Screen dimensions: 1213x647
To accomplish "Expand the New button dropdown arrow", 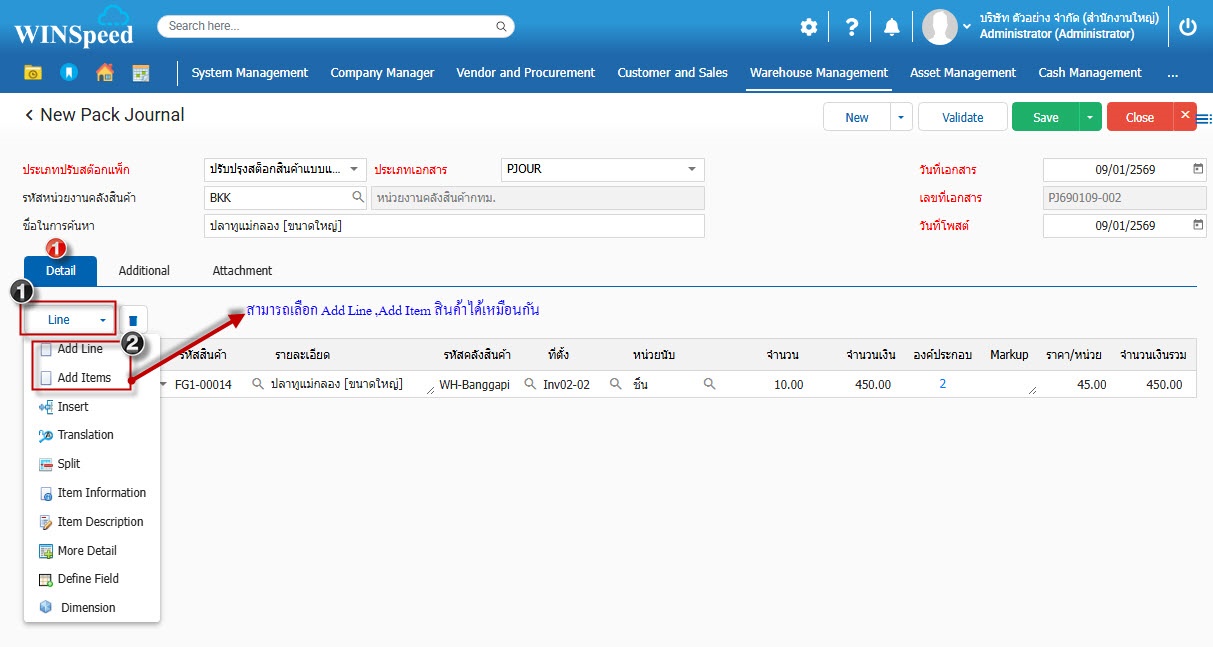I will tap(901, 117).
